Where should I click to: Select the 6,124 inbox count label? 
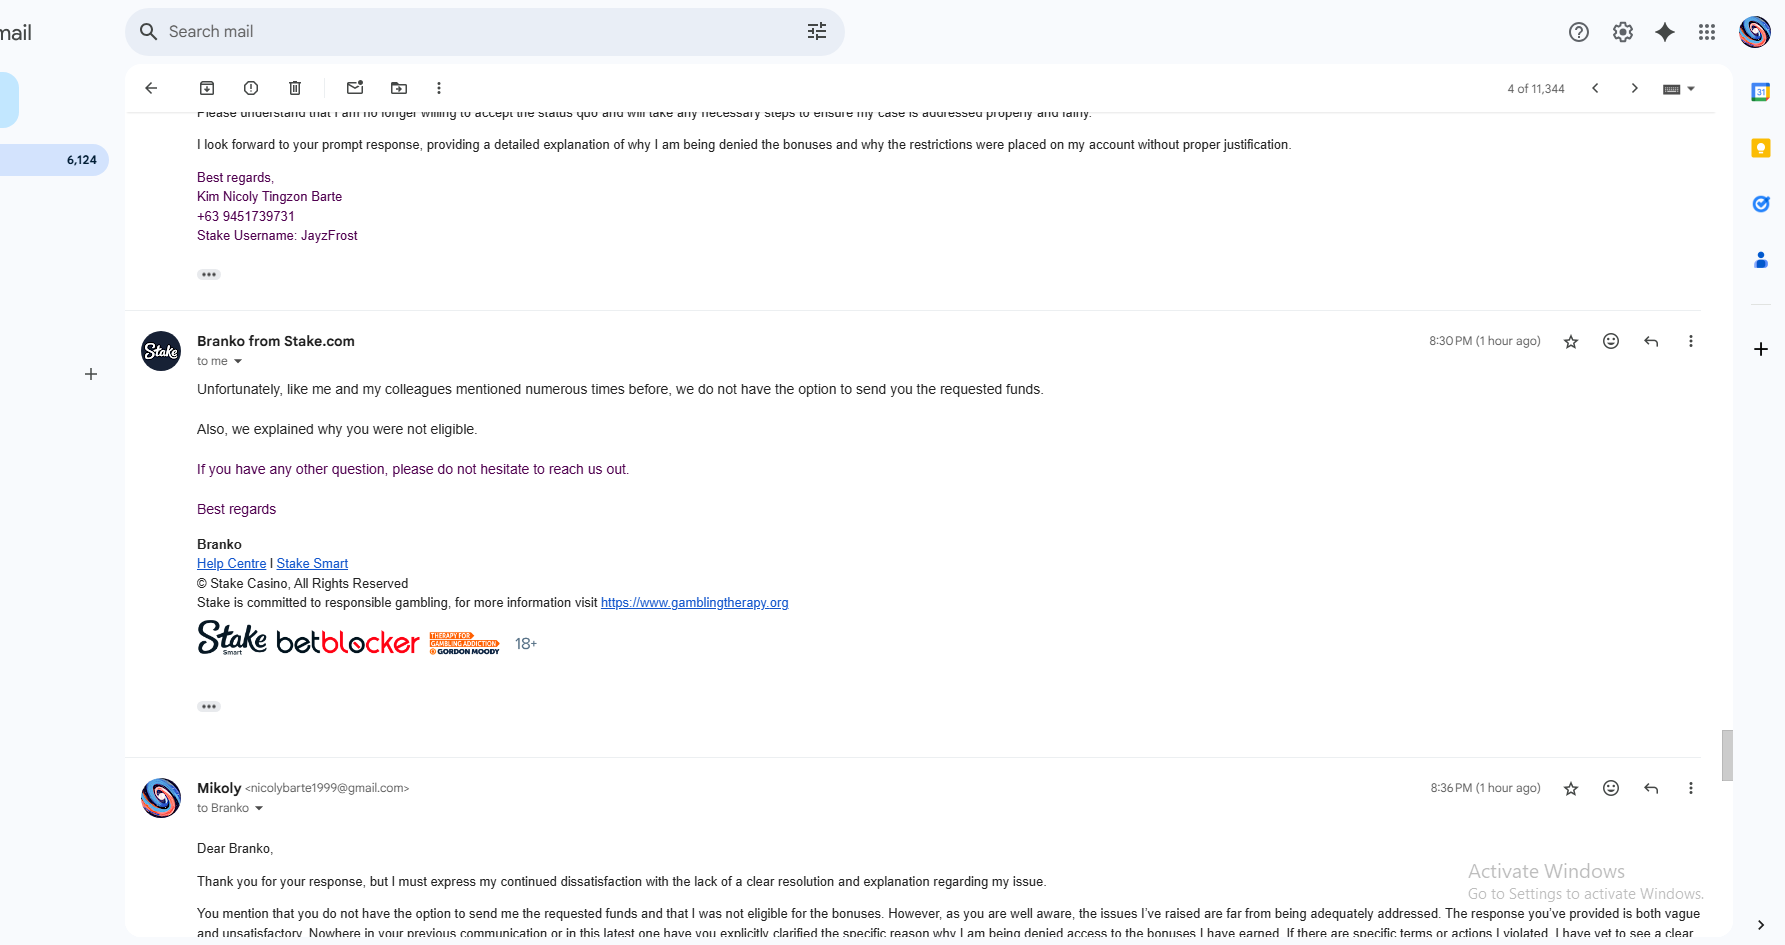click(x=82, y=160)
